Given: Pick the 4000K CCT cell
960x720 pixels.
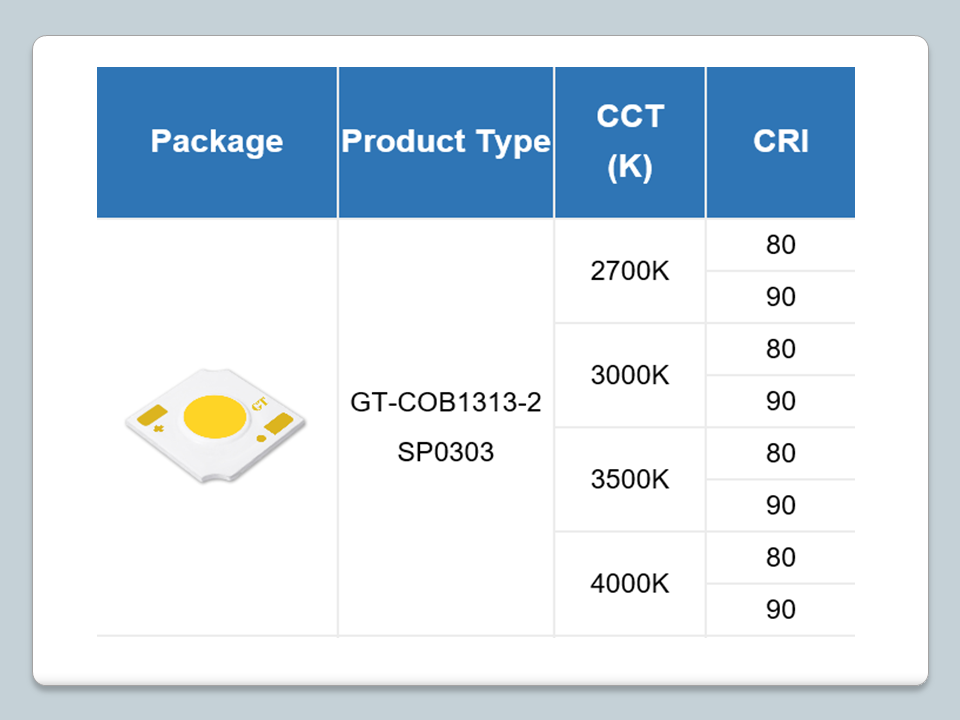Looking at the screenshot, I should [x=630, y=584].
